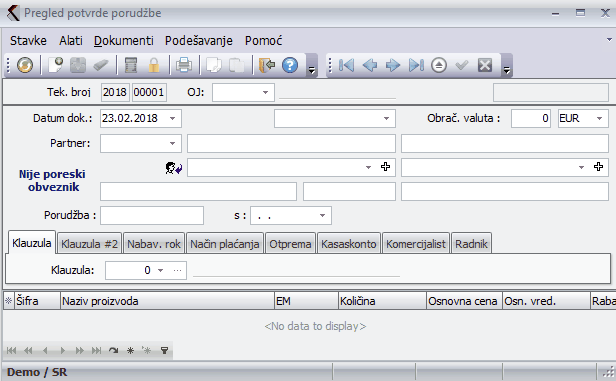Go to previous record with blue left arrow
The height and width of the screenshot is (381, 616).
[369, 65]
